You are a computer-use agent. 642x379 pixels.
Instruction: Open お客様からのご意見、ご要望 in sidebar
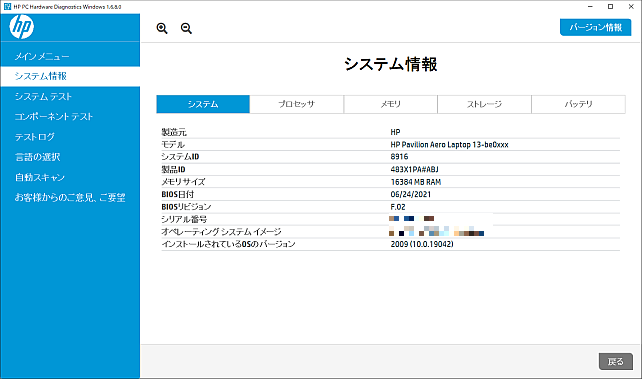pos(70,198)
